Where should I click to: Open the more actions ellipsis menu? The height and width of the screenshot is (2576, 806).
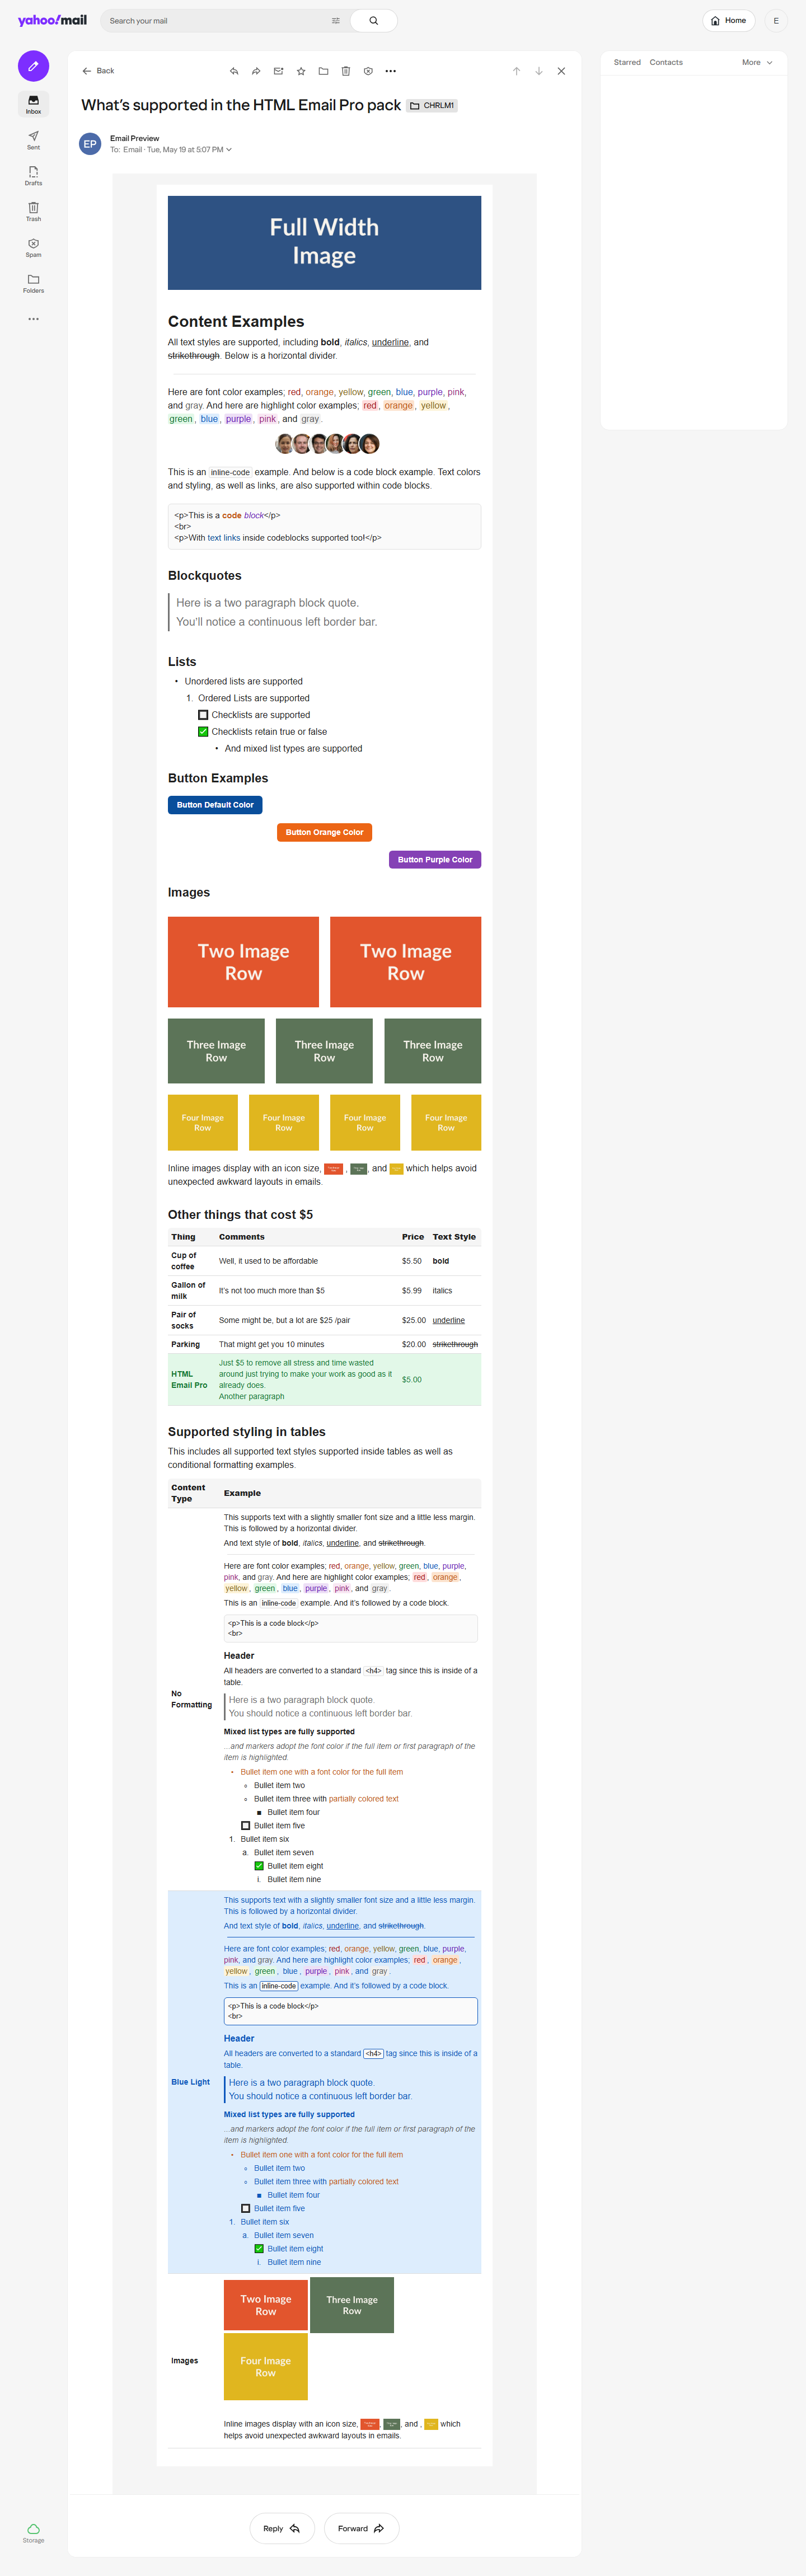coord(391,71)
